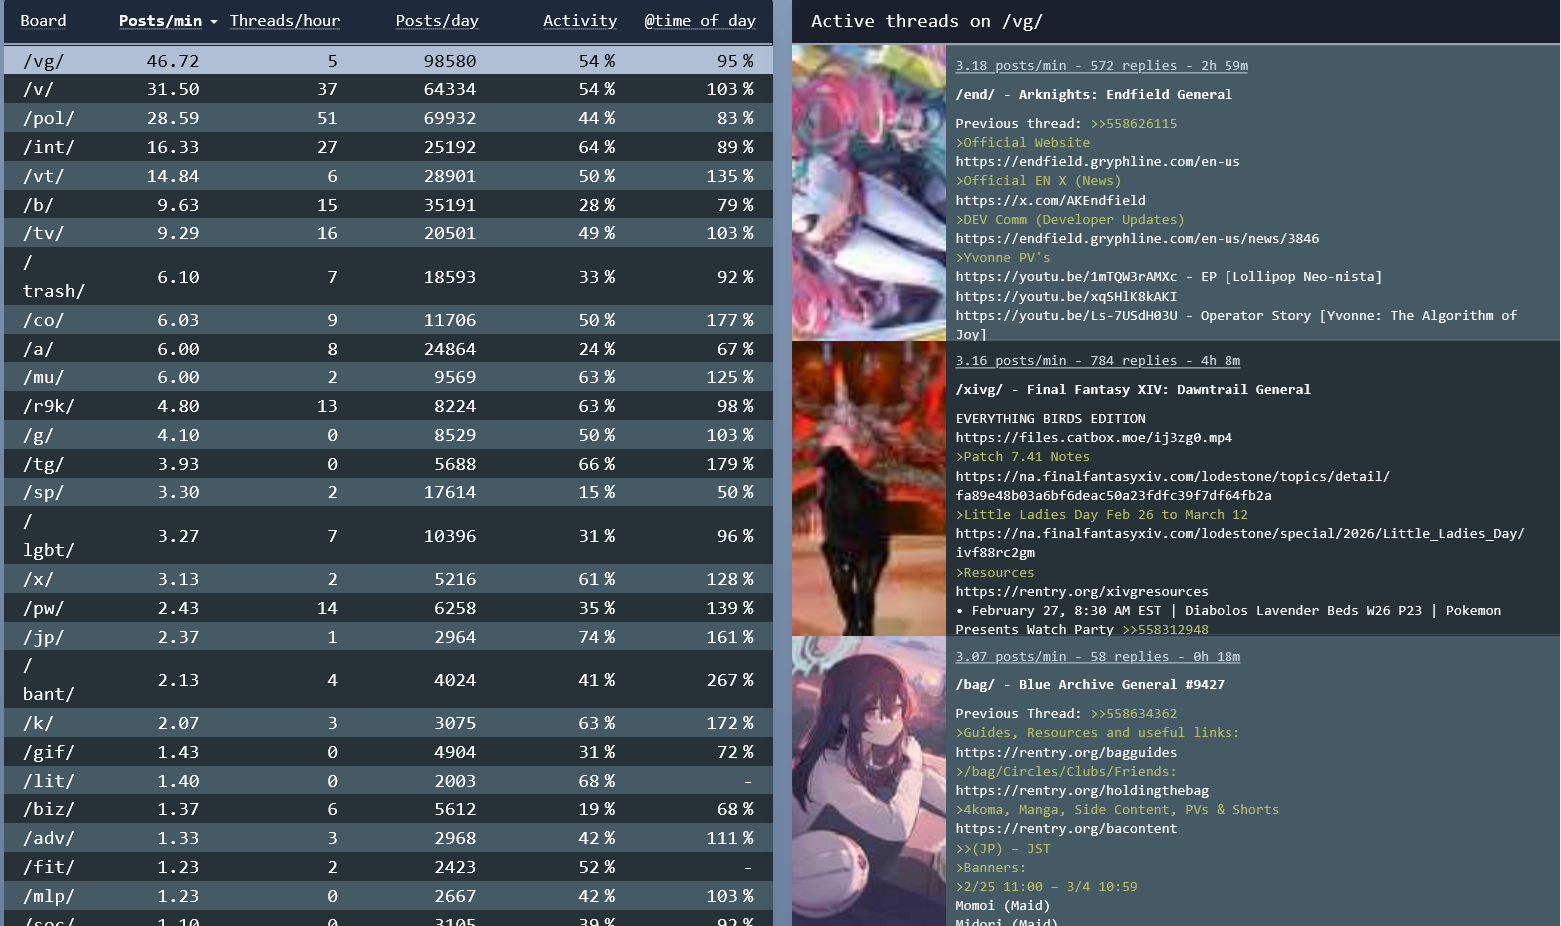
Task: Follow the >>558634362 previous thread link
Action: click(1134, 714)
